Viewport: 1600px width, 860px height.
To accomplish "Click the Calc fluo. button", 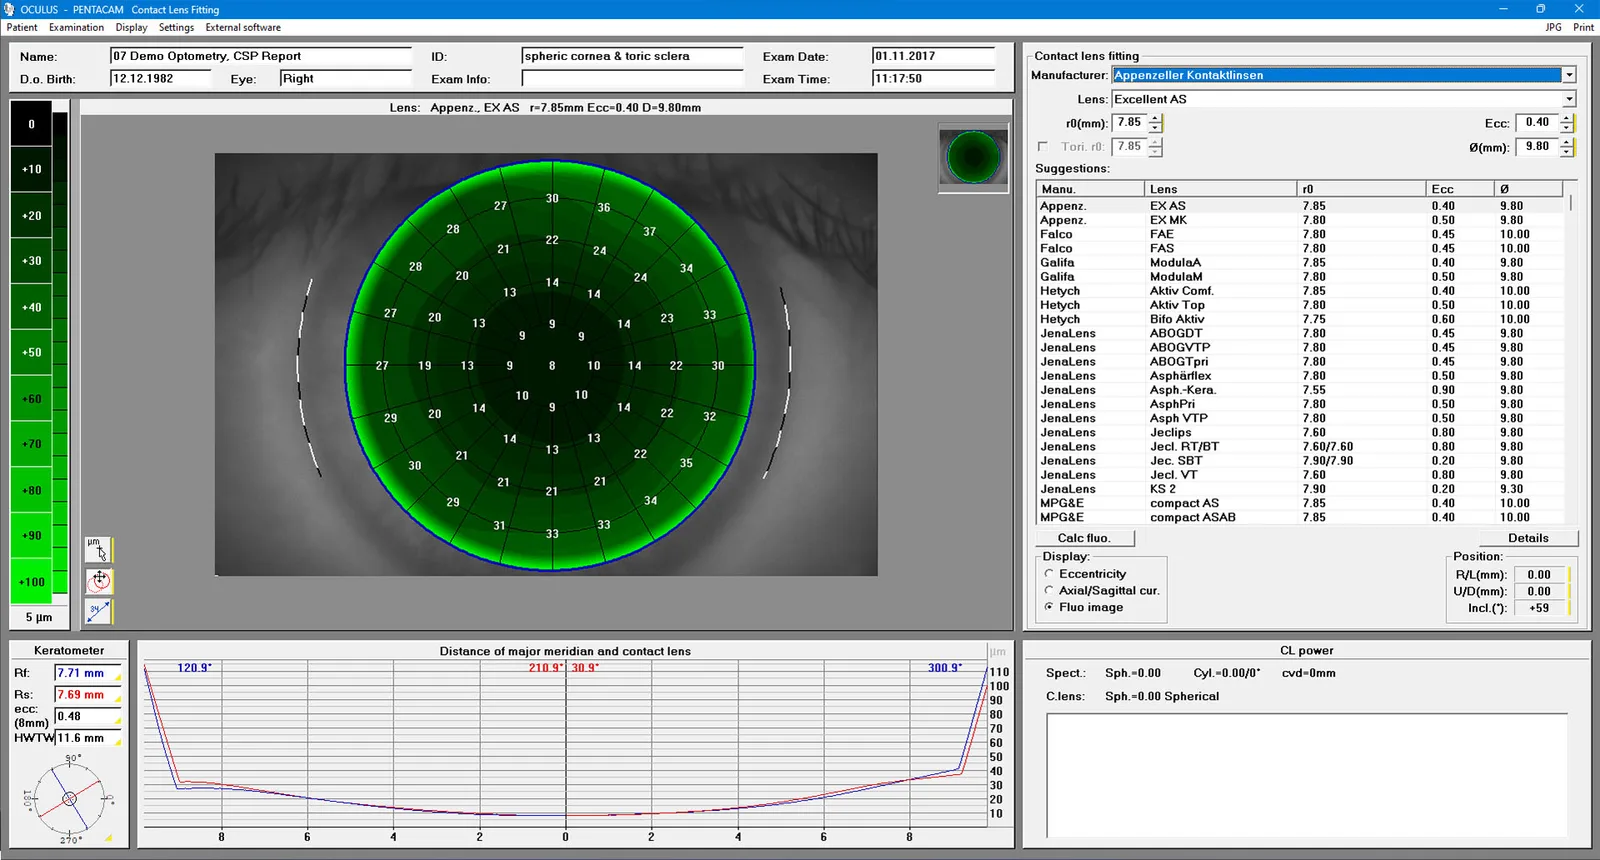I will pyautogui.click(x=1084, y=538).
